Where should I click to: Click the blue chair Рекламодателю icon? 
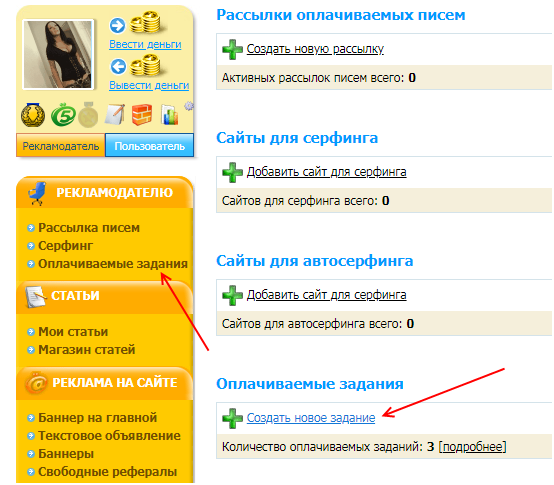pos(37,193)
